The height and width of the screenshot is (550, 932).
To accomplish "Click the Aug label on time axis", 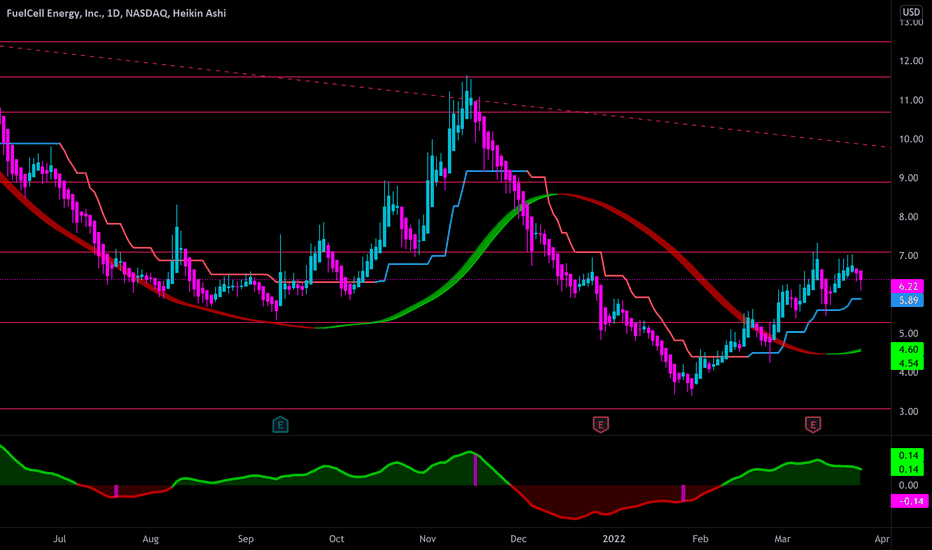I will tap(150, 539).
